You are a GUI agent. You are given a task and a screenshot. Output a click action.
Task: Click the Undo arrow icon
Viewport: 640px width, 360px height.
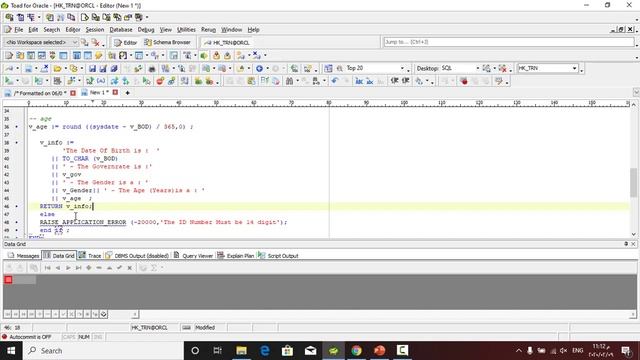tap(335, 81)
